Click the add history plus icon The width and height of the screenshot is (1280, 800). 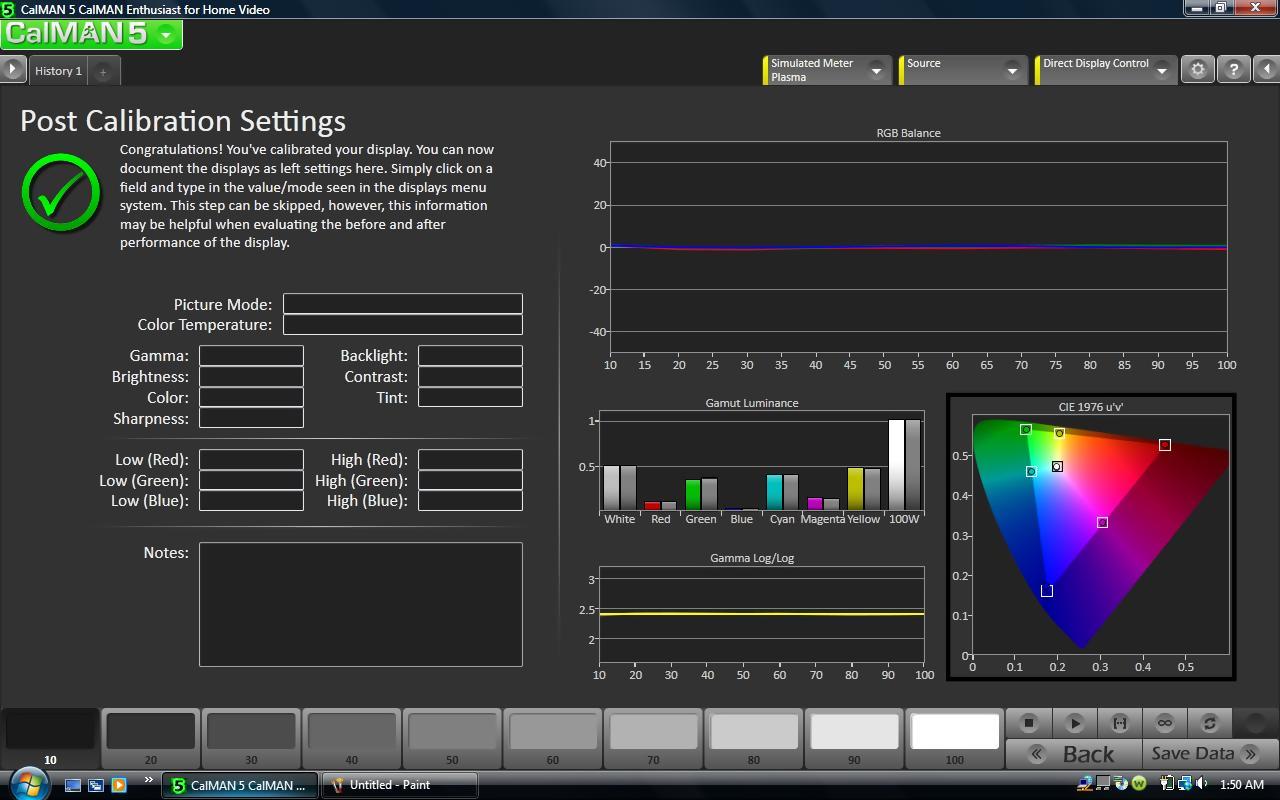tap(102, 71)
